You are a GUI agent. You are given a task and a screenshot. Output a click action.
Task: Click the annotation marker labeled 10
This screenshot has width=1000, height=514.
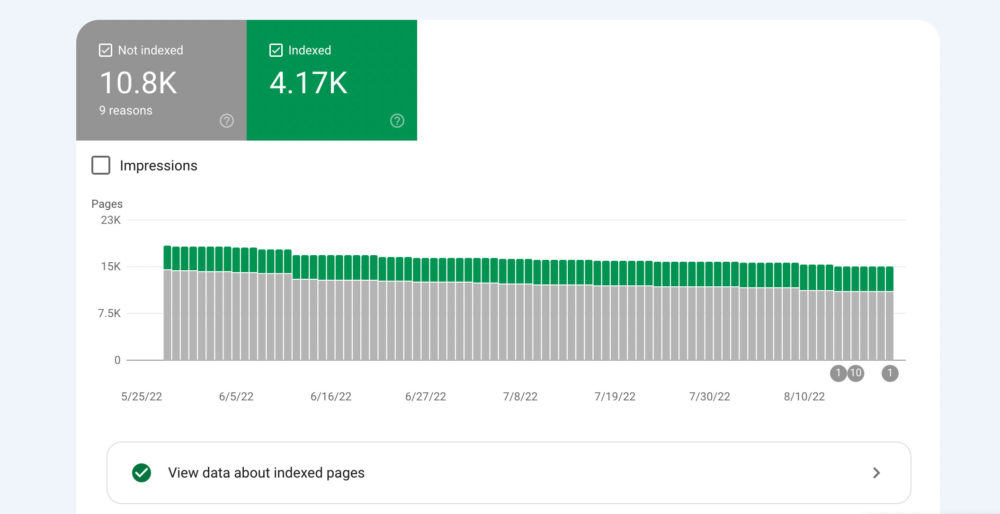click(x=855, y=373)
